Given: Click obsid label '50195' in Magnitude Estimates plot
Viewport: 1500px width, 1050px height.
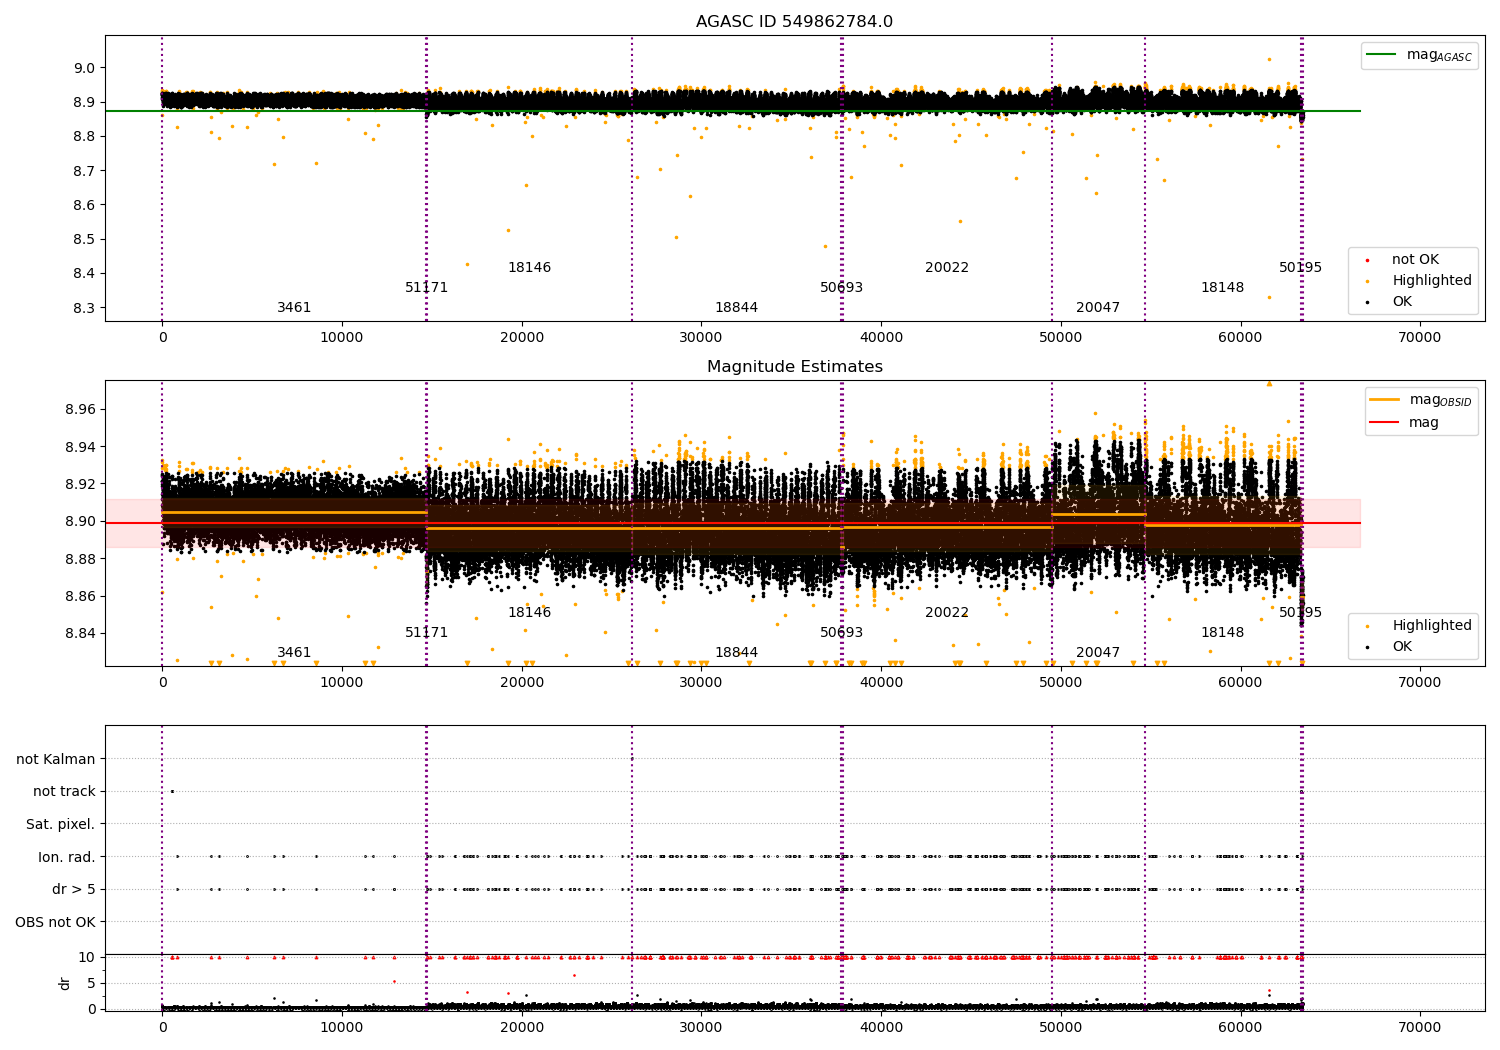Looking at the screenshot, I should click(1300, 613).
